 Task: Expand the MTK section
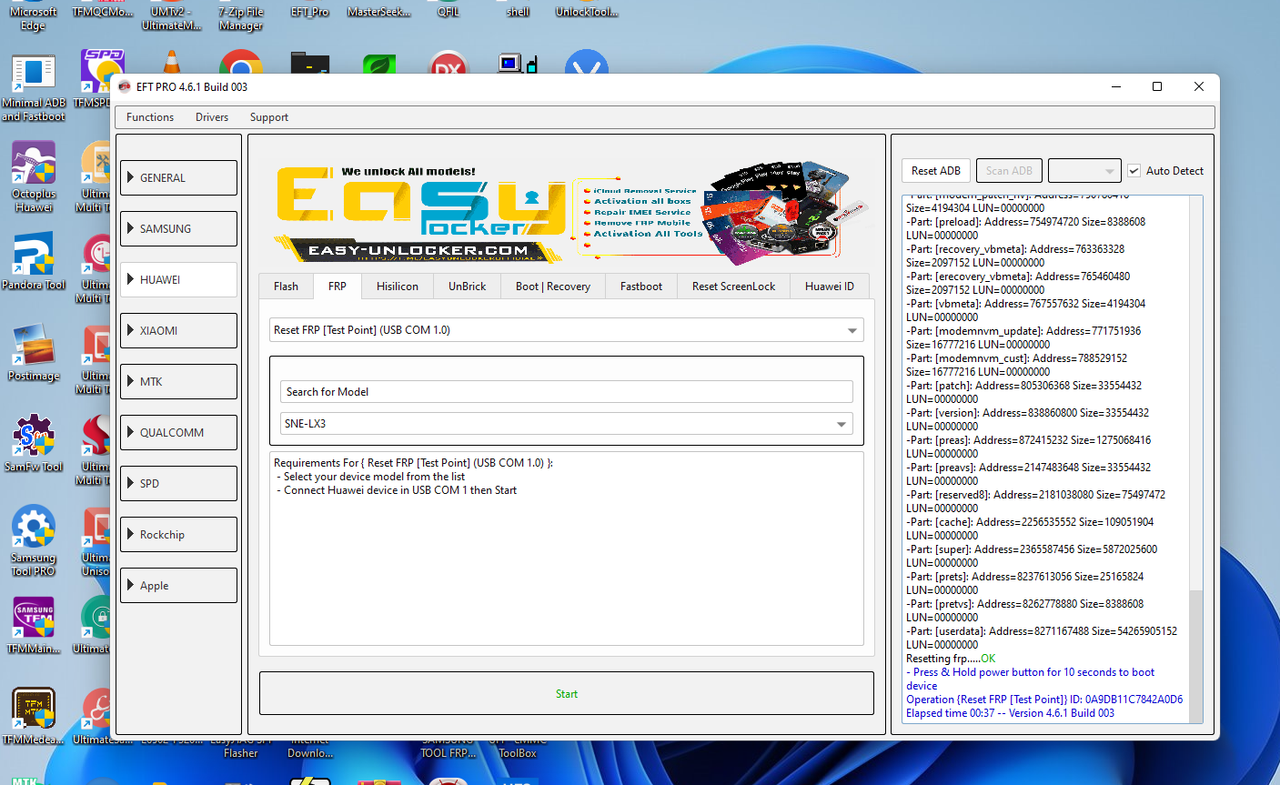pyautogui.click(x=178, y=382)
